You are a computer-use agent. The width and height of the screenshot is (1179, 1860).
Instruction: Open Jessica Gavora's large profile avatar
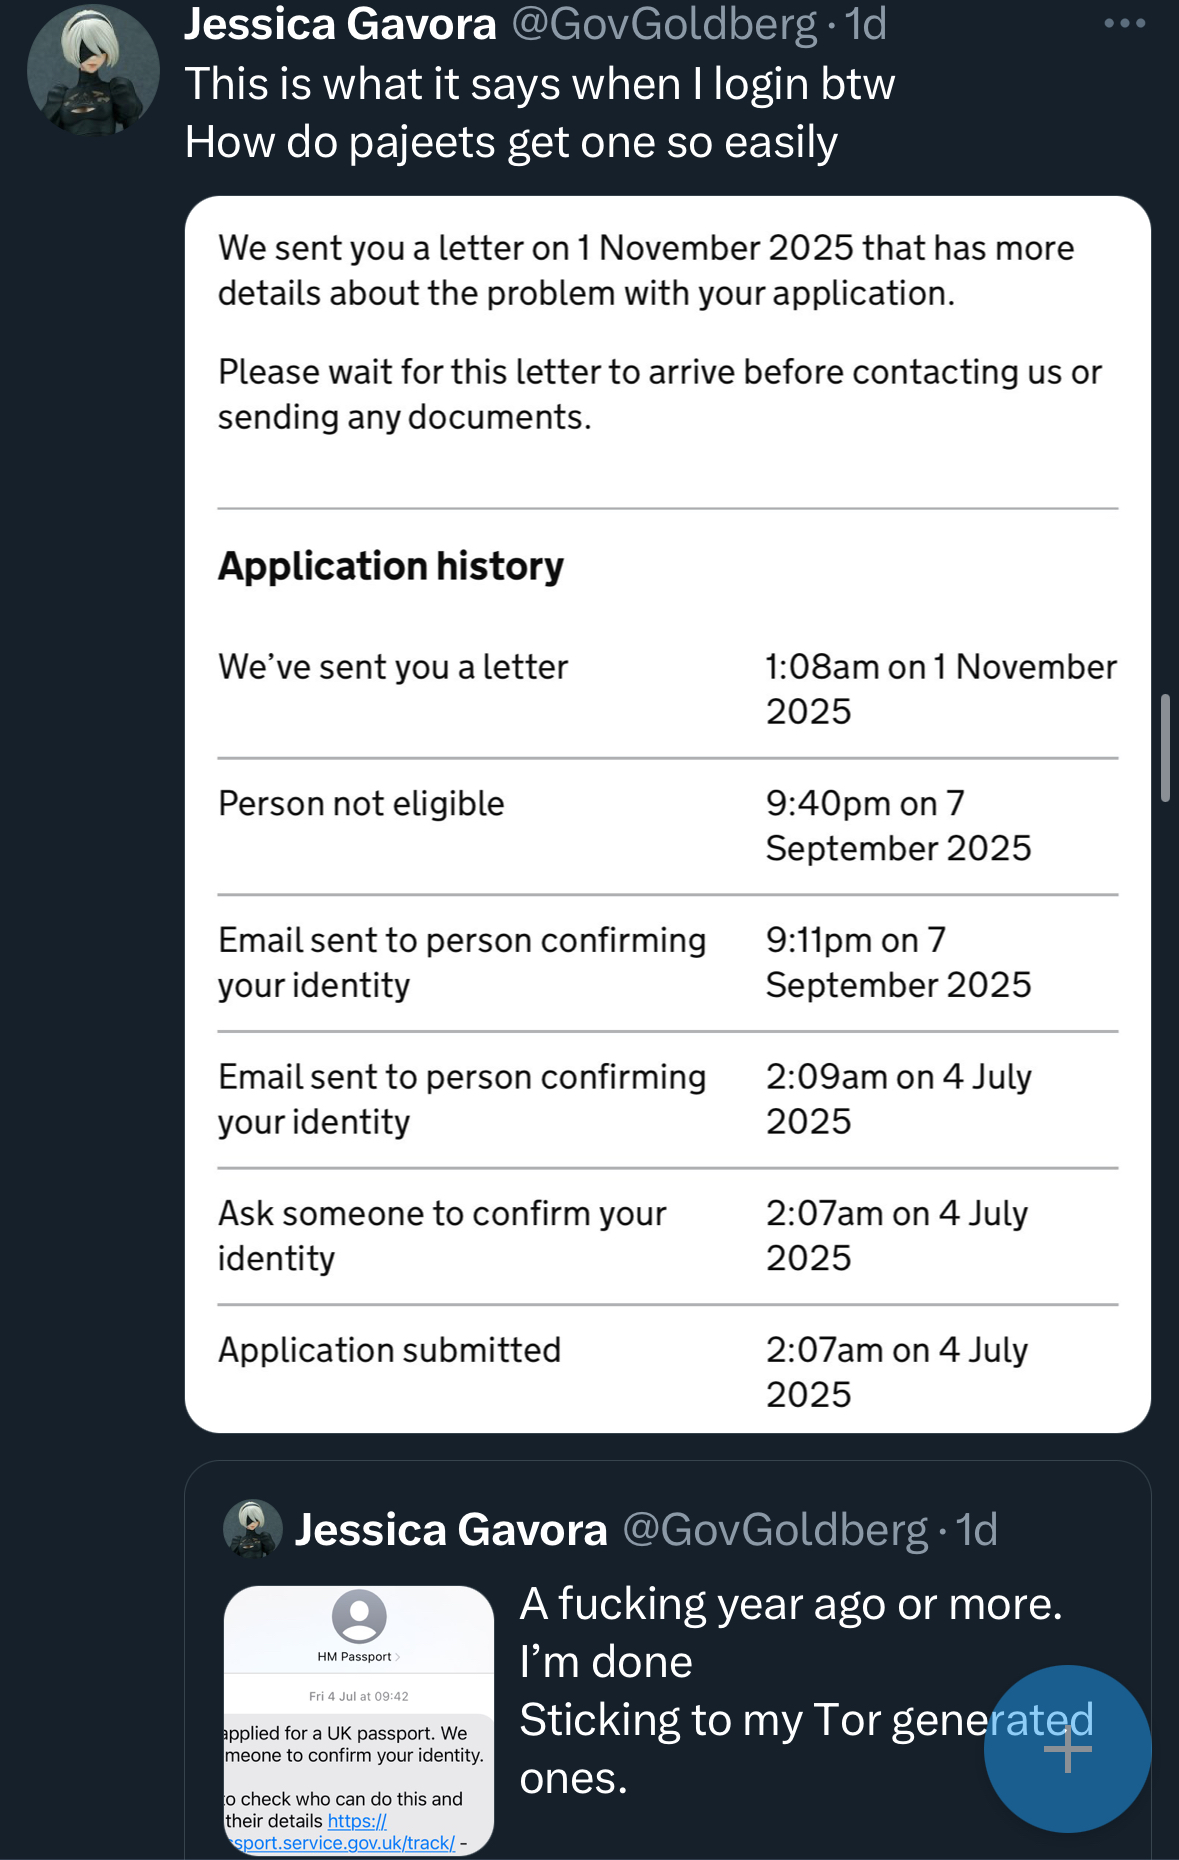click(93, 70)
